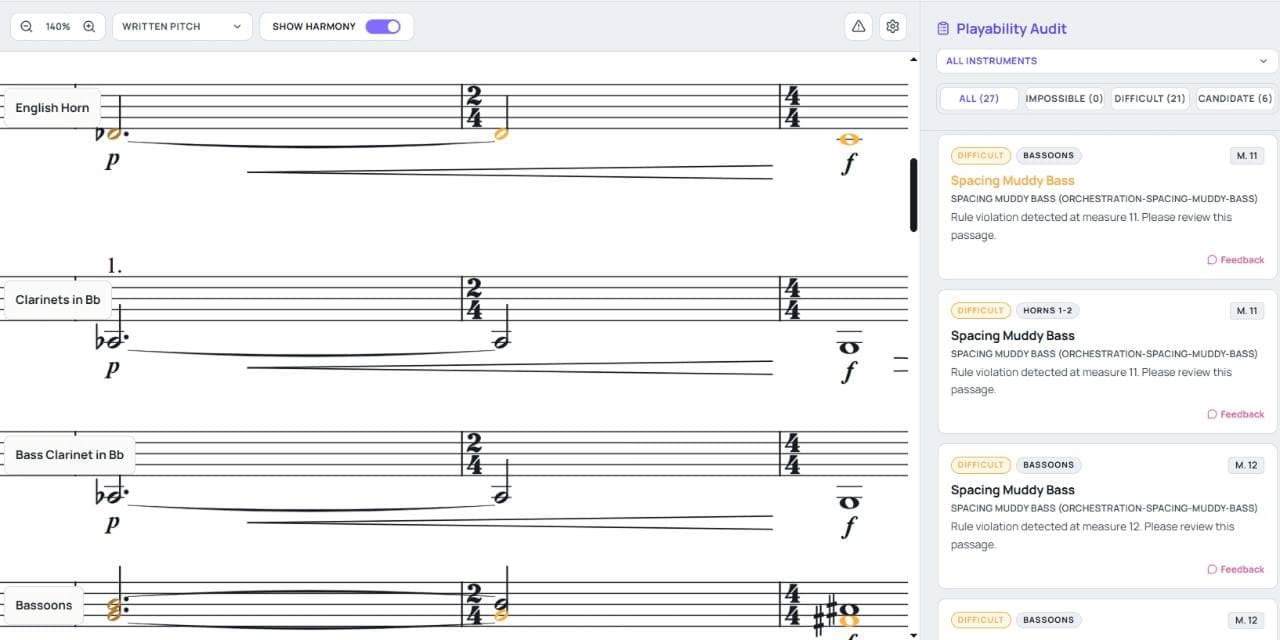Open the settings gear icon button

tap(893, 27)
